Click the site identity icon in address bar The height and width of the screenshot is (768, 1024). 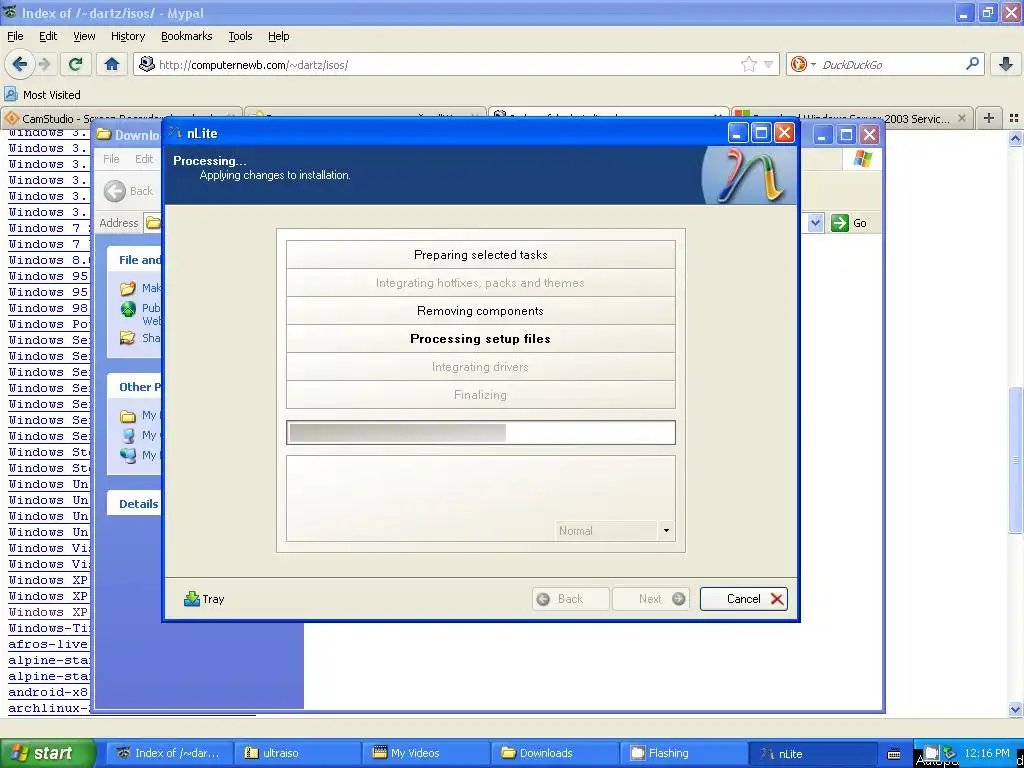pyautogui.click(x=147, y=64)
